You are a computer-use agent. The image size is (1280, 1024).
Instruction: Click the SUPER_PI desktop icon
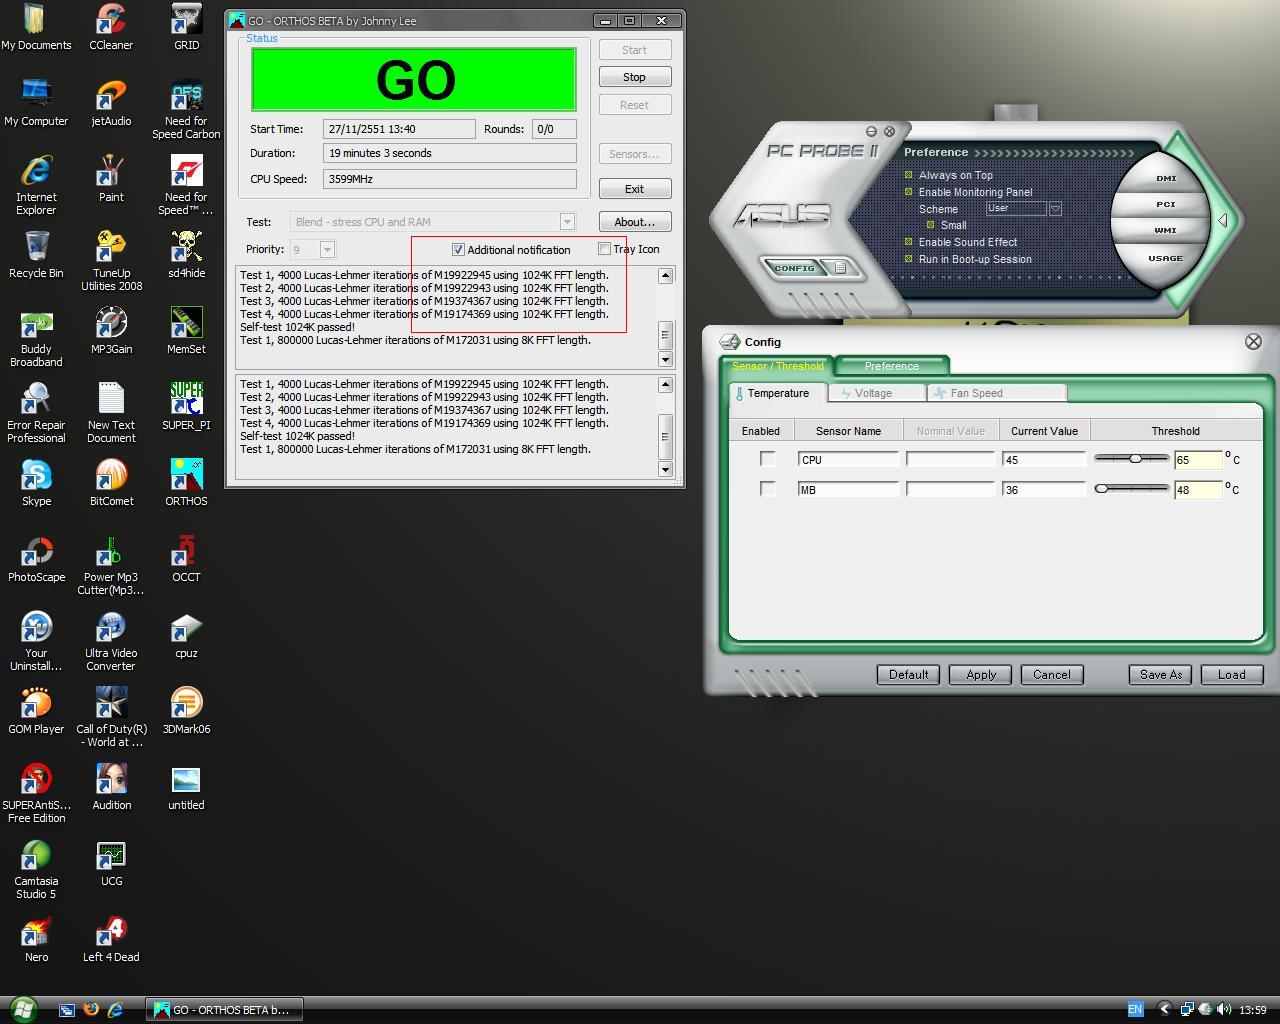pos(186,407)
